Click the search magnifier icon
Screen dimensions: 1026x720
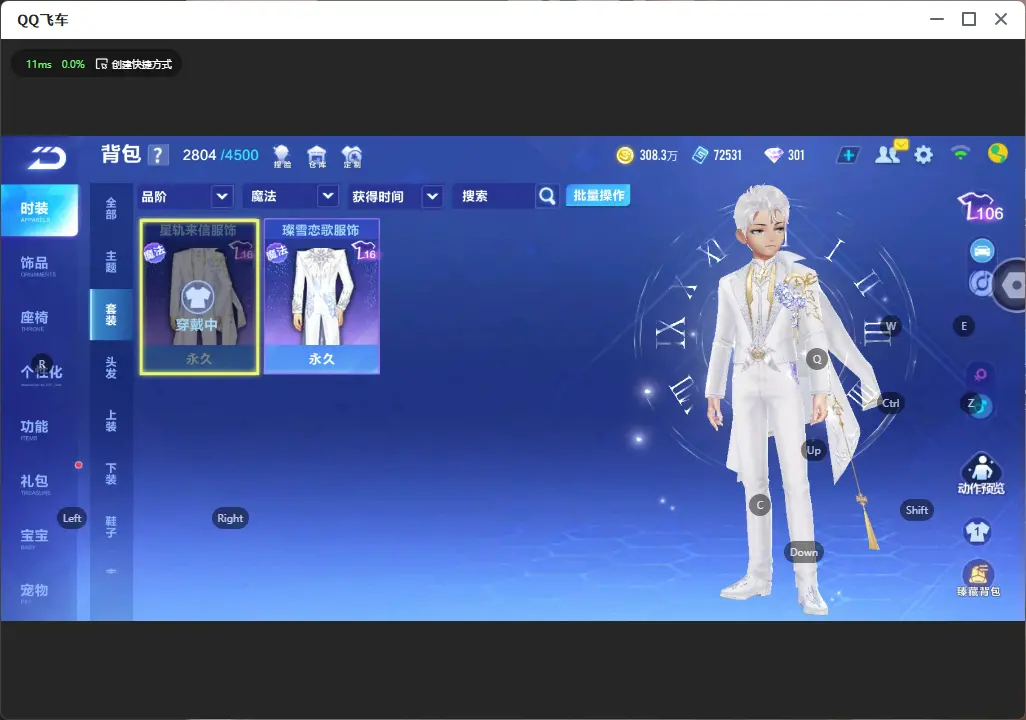tap(547, 196)
